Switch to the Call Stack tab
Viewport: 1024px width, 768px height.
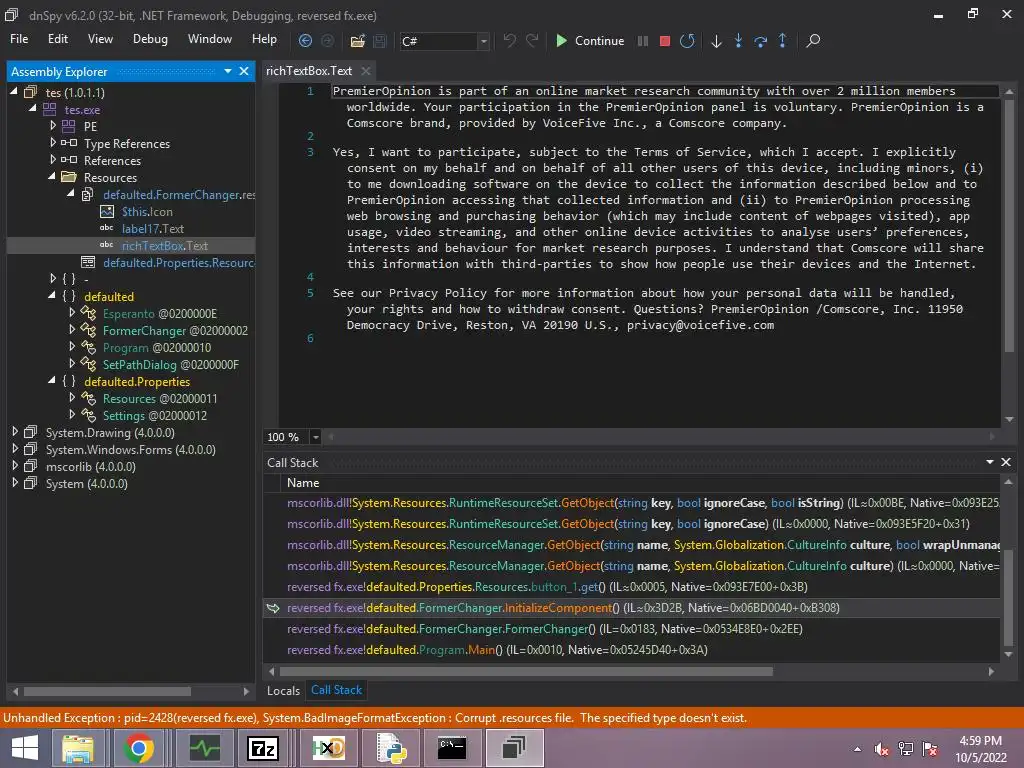pyautogui.click(x=336, y=690)
